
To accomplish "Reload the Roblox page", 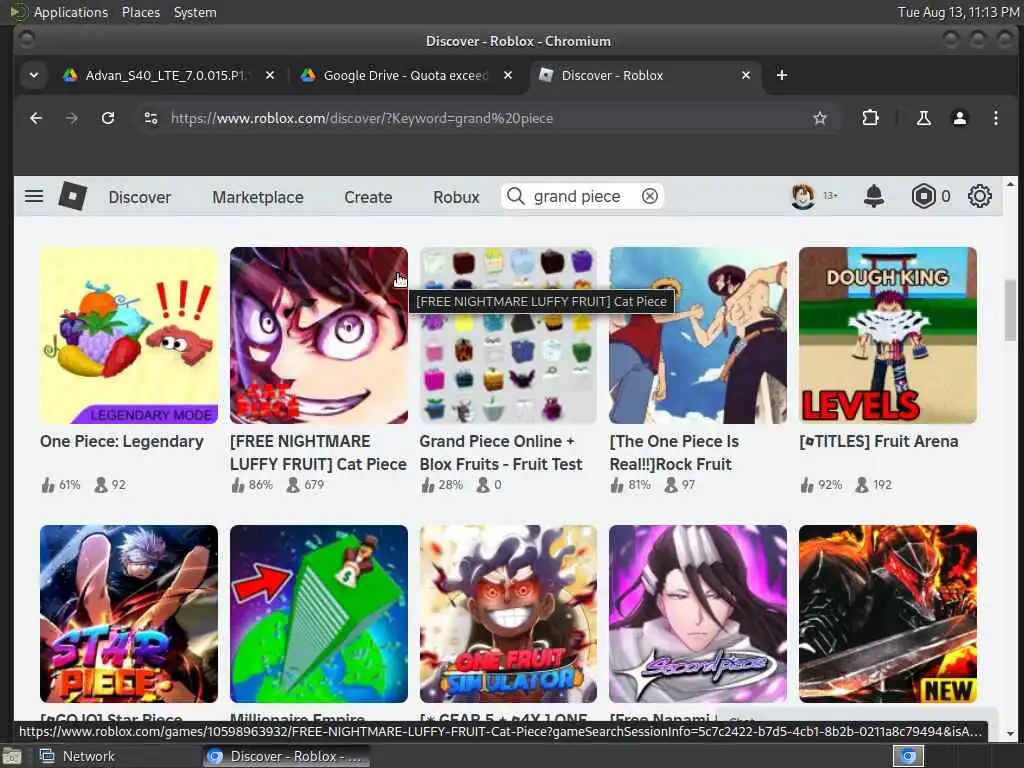I will coord(108,118).
